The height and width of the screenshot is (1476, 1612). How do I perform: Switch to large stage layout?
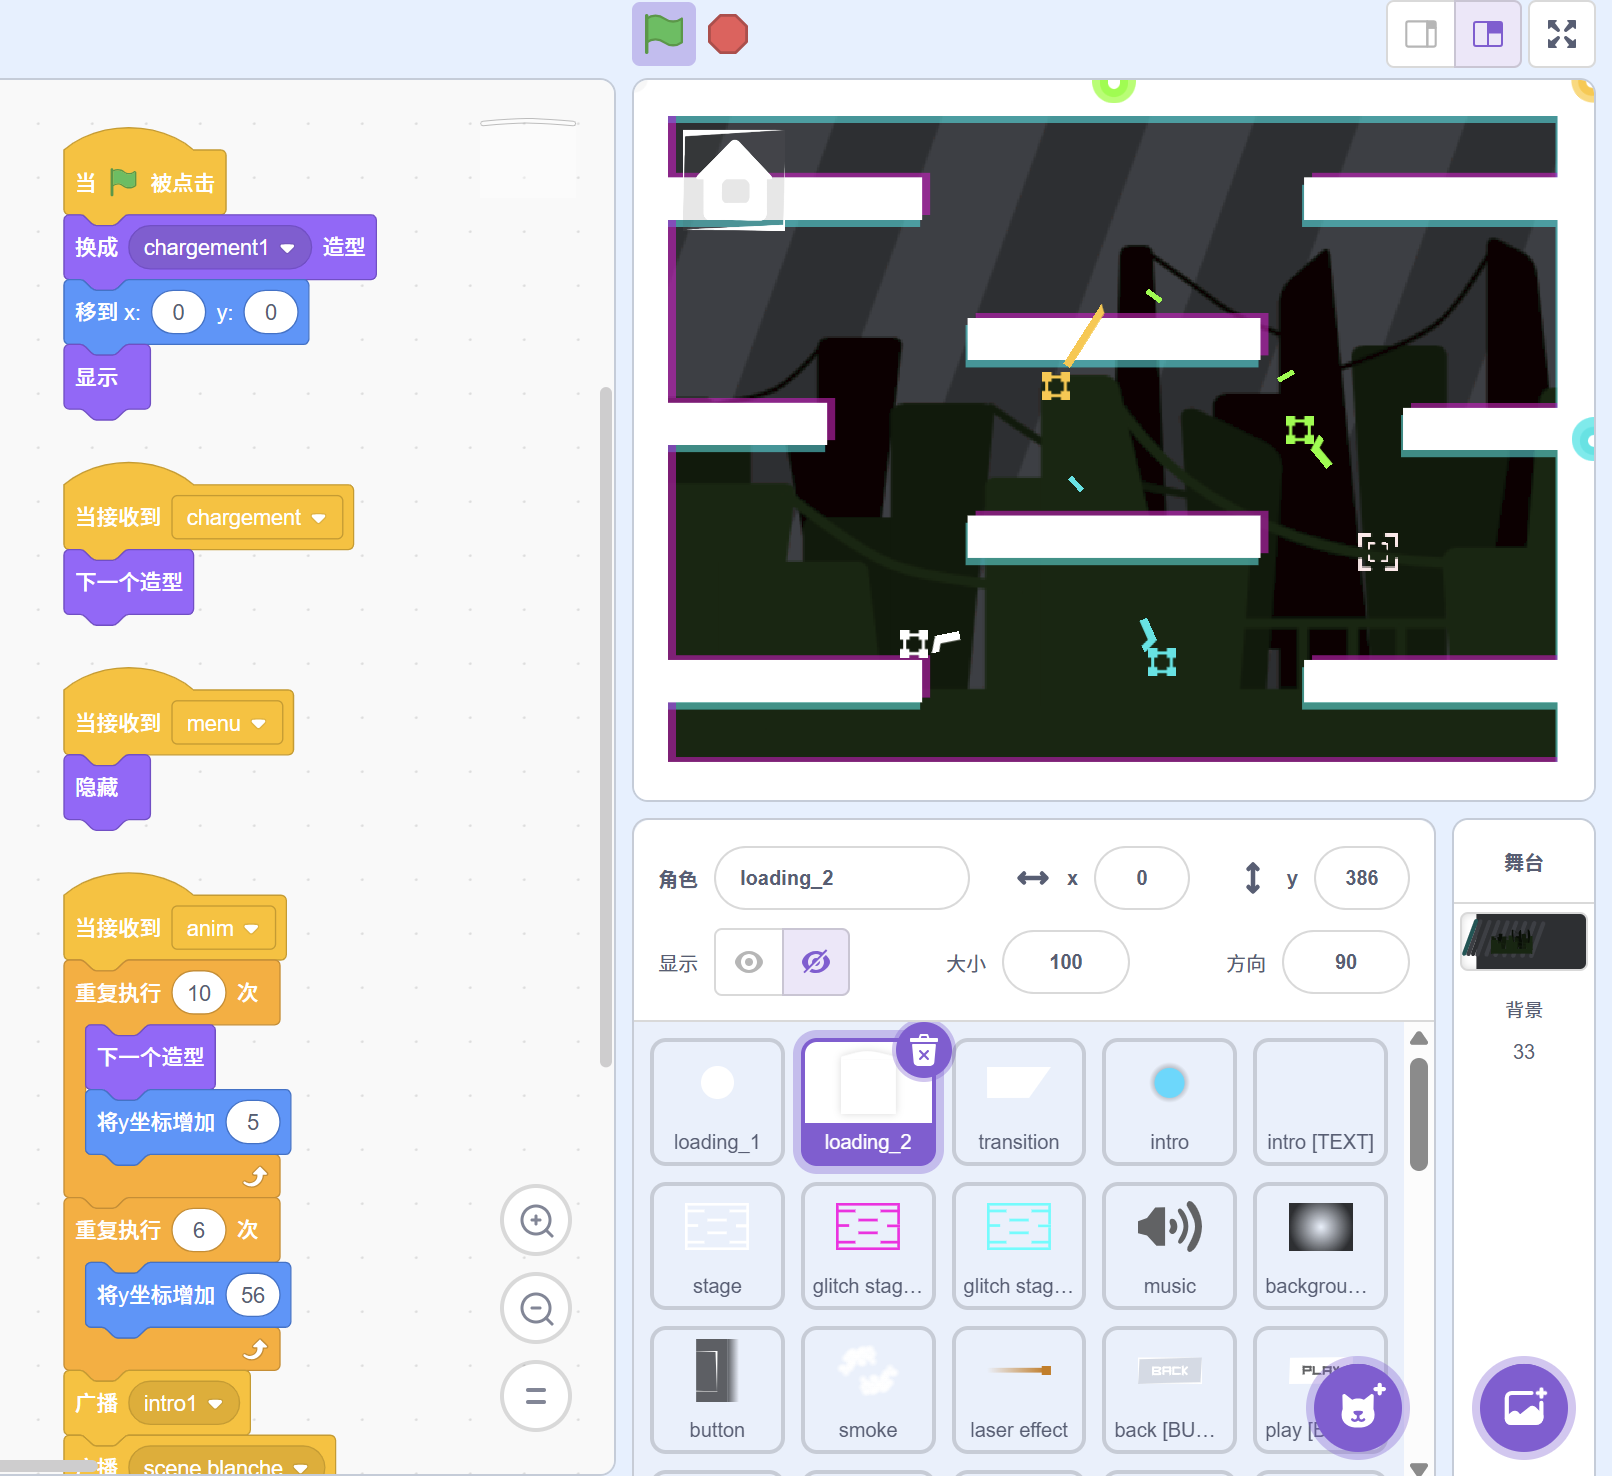[x=1487, y=34]
